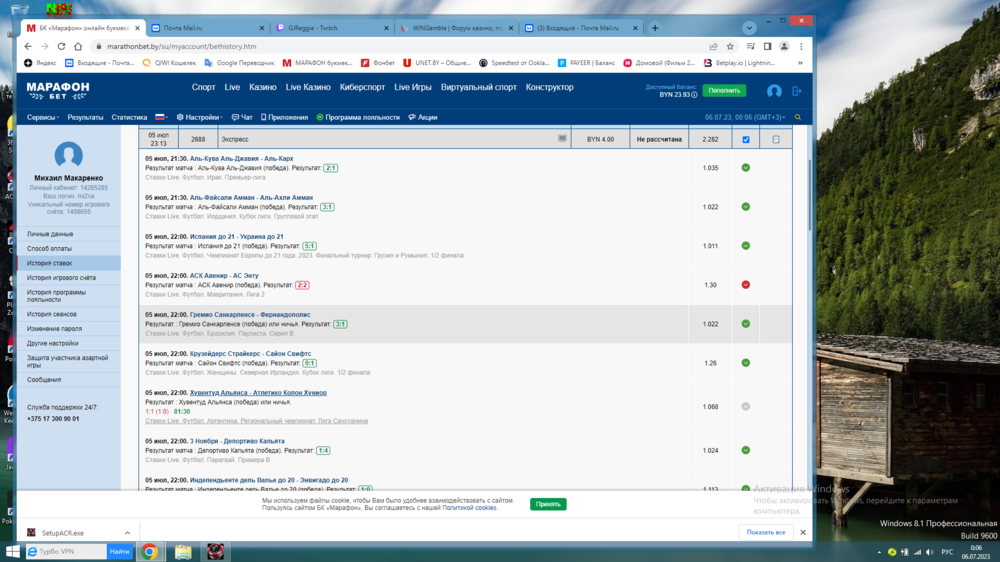Viewport: 1000px width, 562px height.
Task: Open the Russian flag language selector
Action: [x=160, y=117]
